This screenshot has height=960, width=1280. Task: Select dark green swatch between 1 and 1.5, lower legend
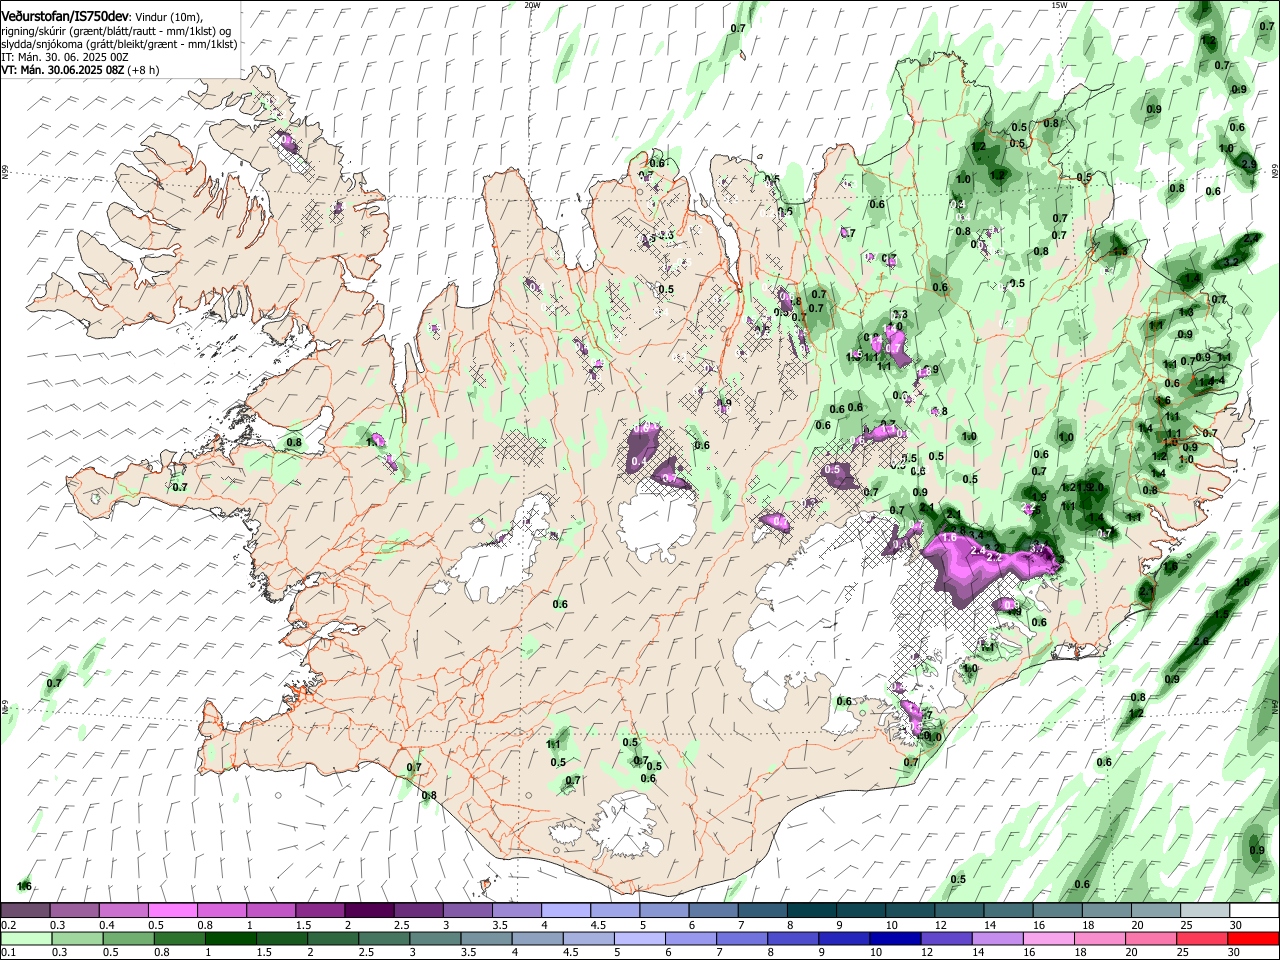(x=230, y=939)
